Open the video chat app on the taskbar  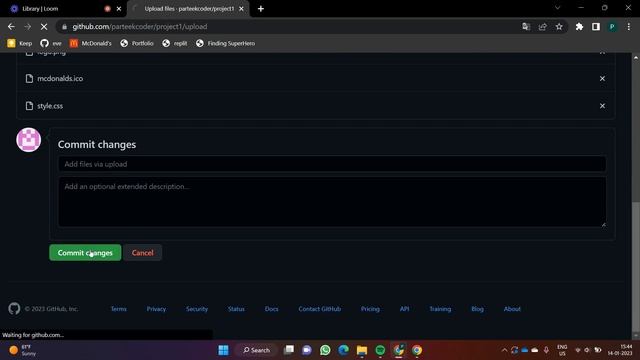click(307, 350)
